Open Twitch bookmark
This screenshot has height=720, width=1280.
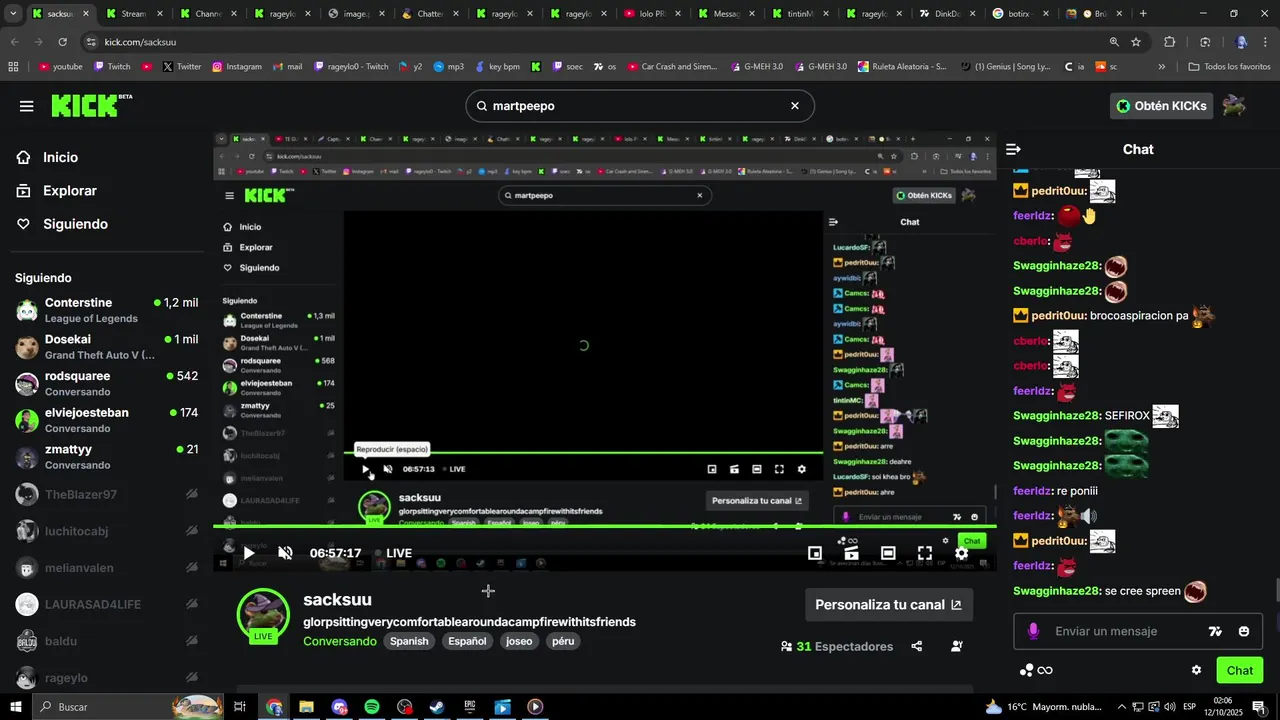(x=111, y=67)
